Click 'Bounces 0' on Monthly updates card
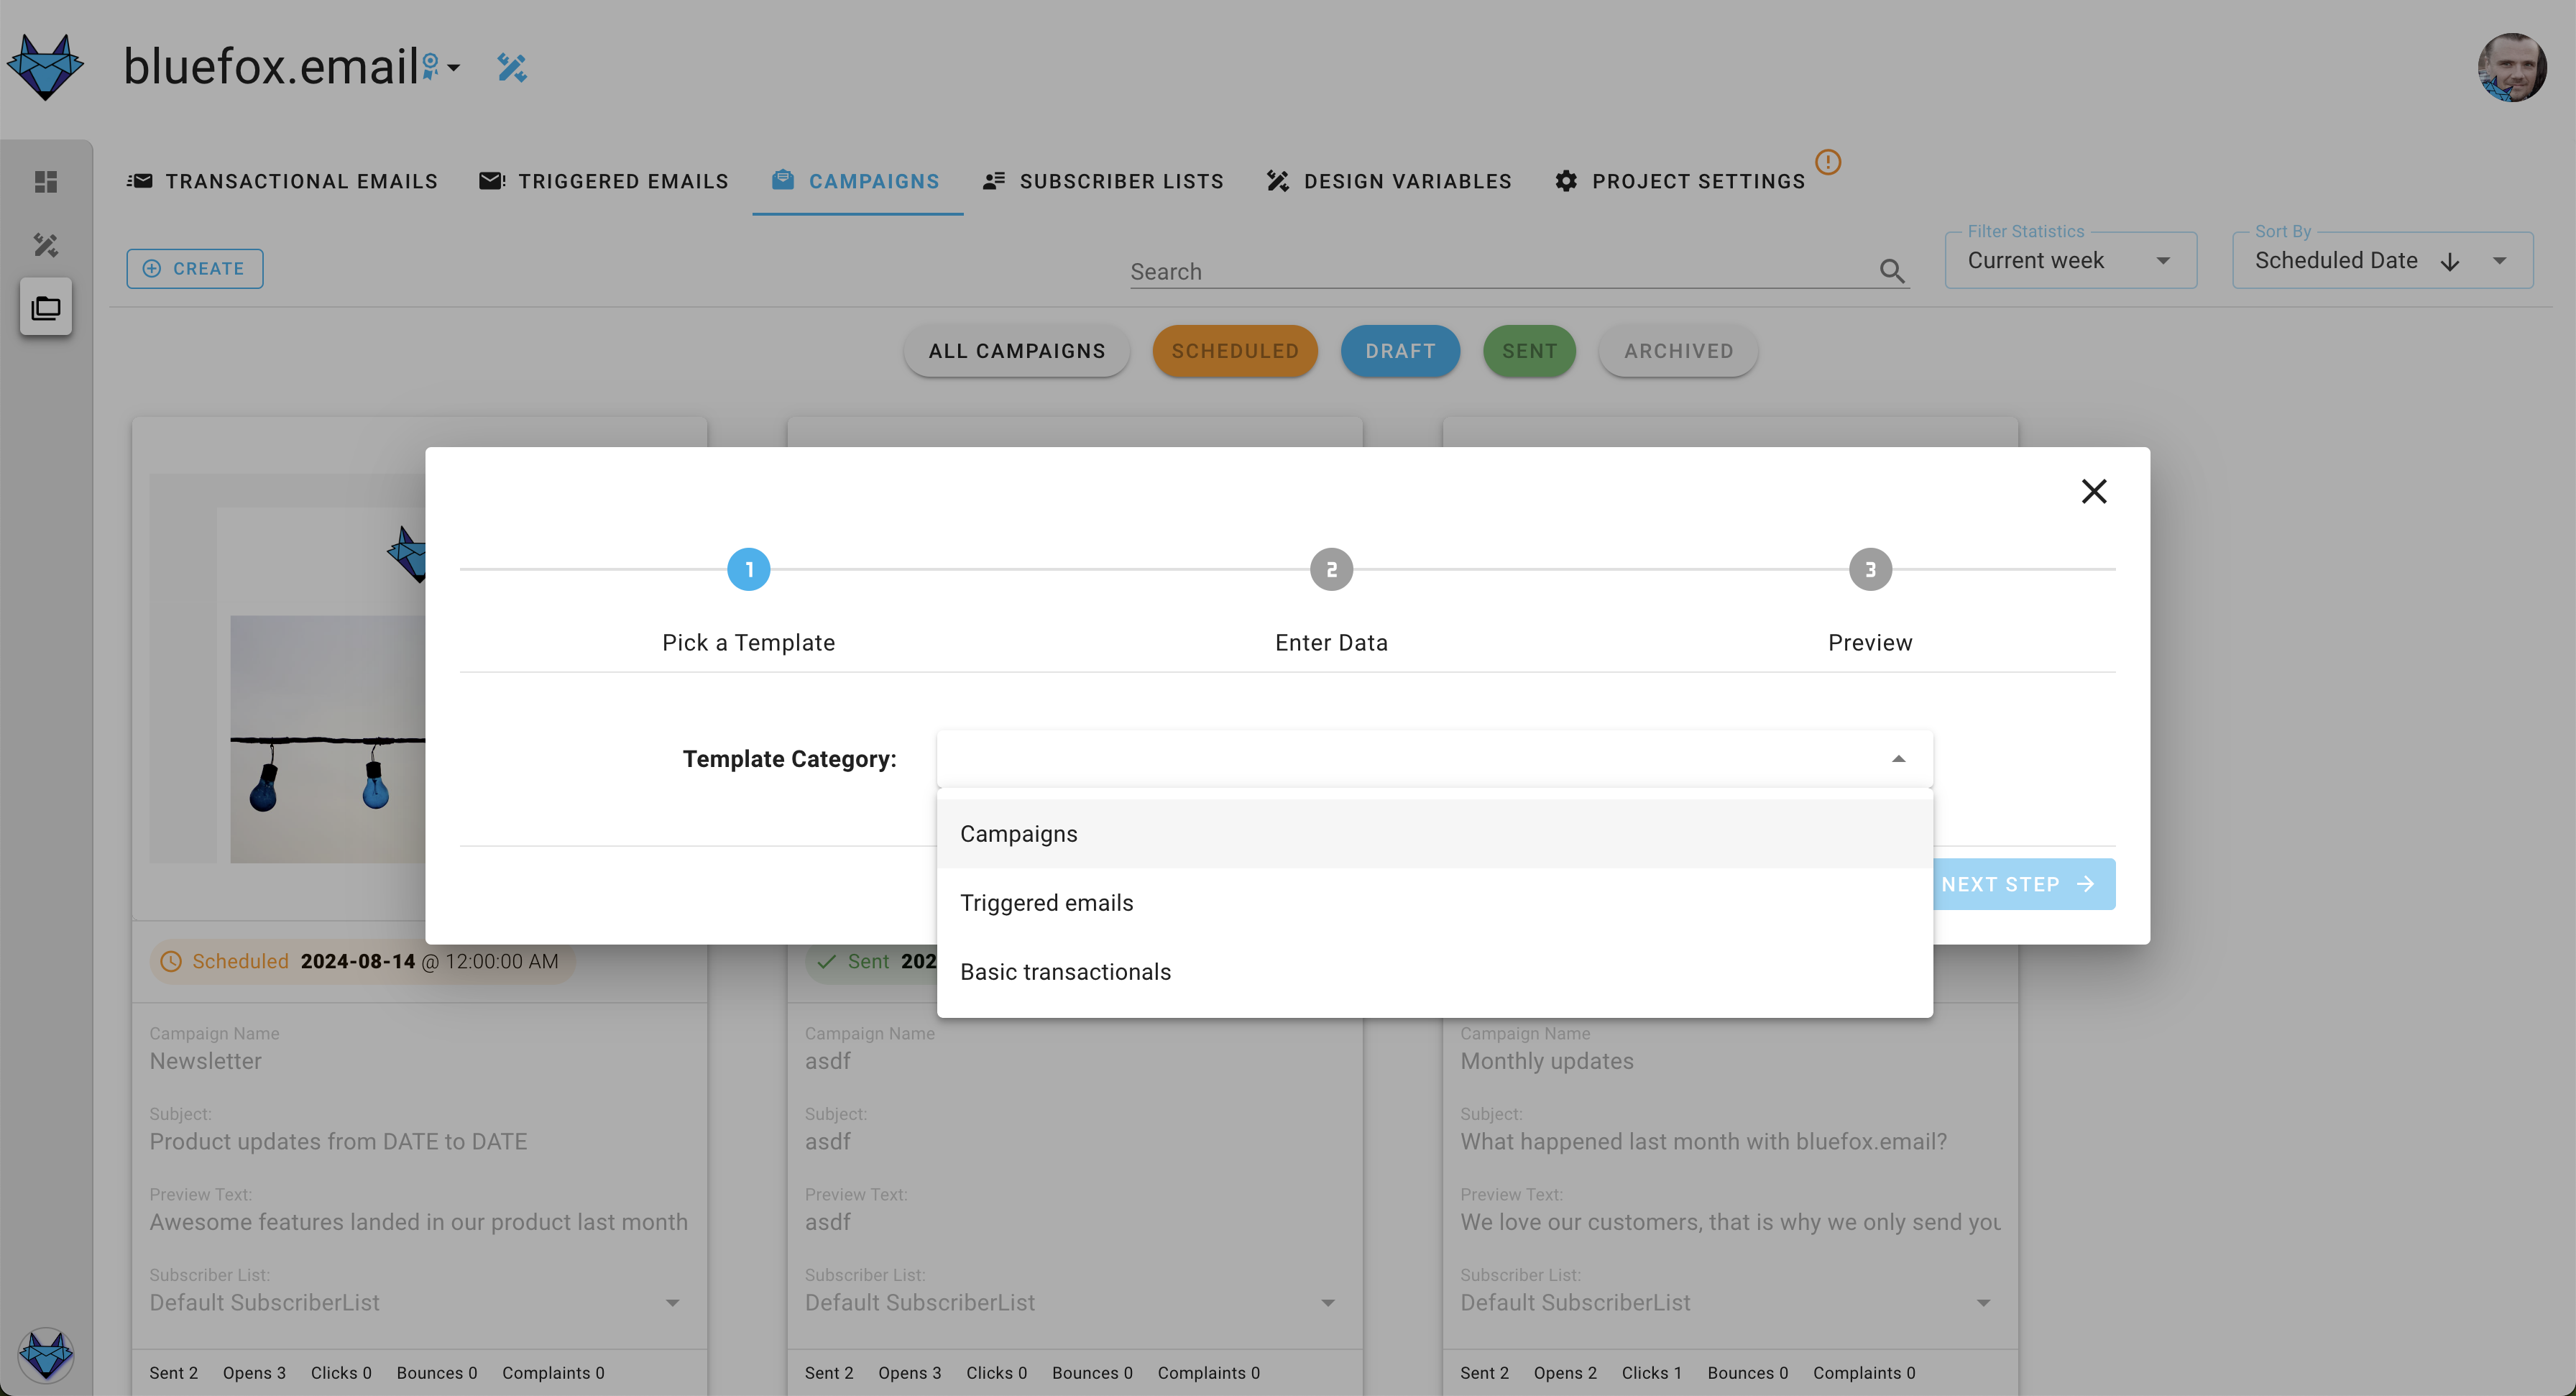The image size is (2576, 1396). (x=1747, y=1373)
